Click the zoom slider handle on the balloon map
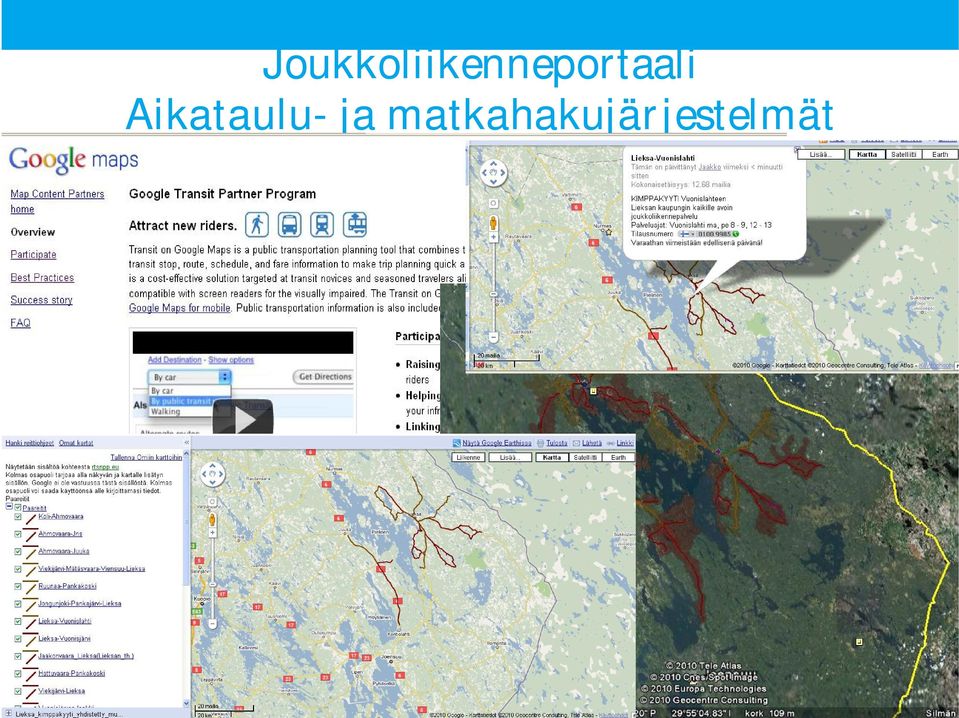The width and height of the screenshot is (959, 718). coord(494,294)
